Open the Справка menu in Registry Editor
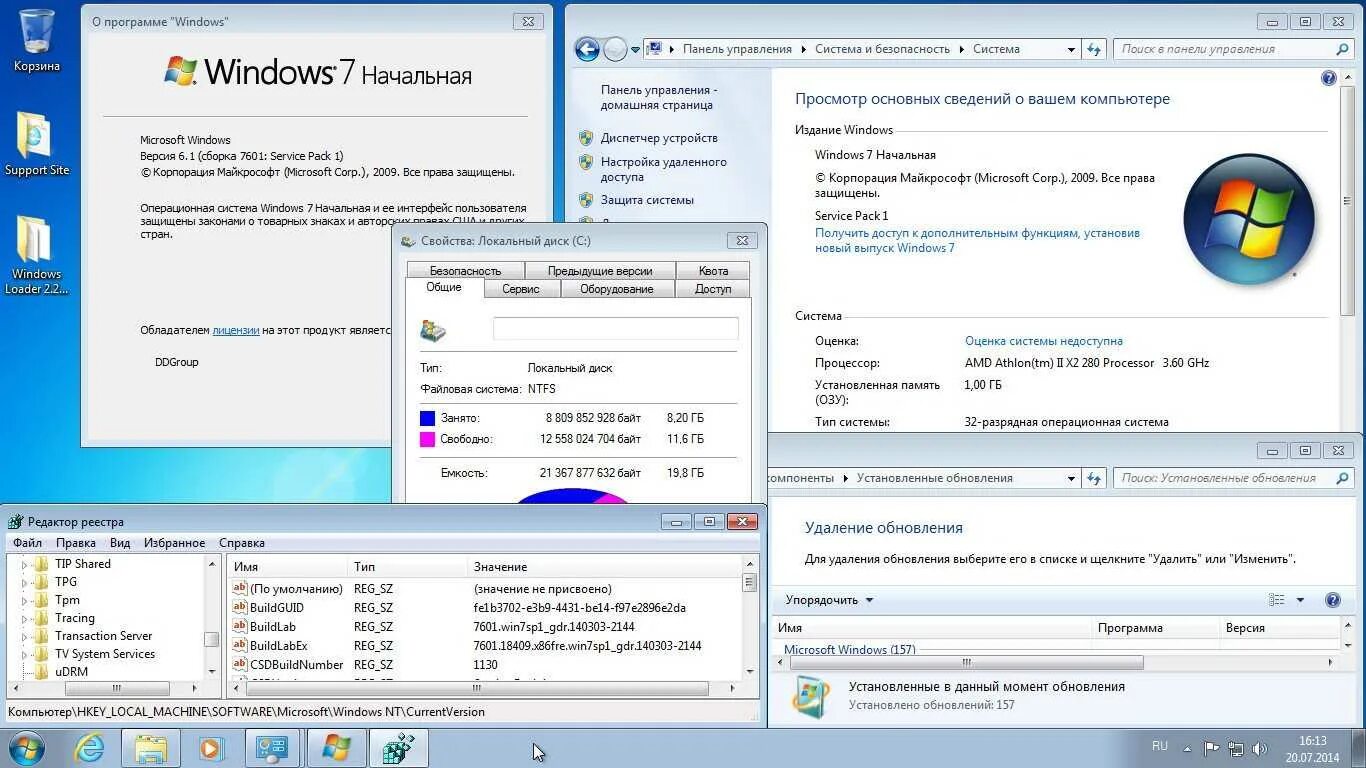 (242, 543)
